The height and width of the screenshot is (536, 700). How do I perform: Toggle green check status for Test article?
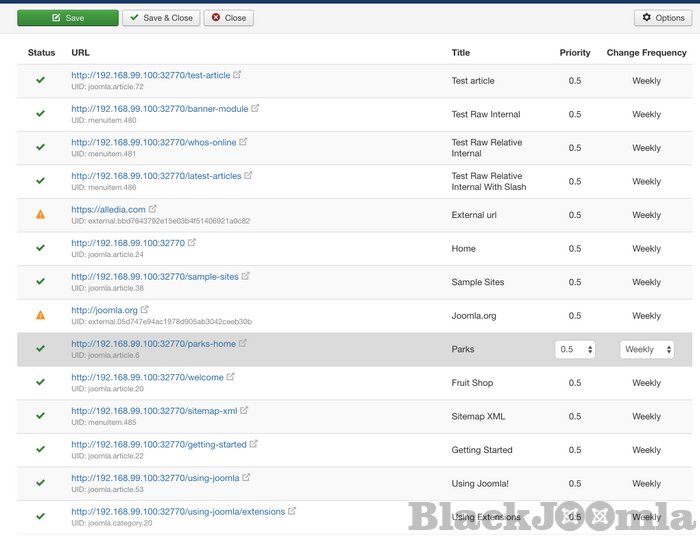41,80
